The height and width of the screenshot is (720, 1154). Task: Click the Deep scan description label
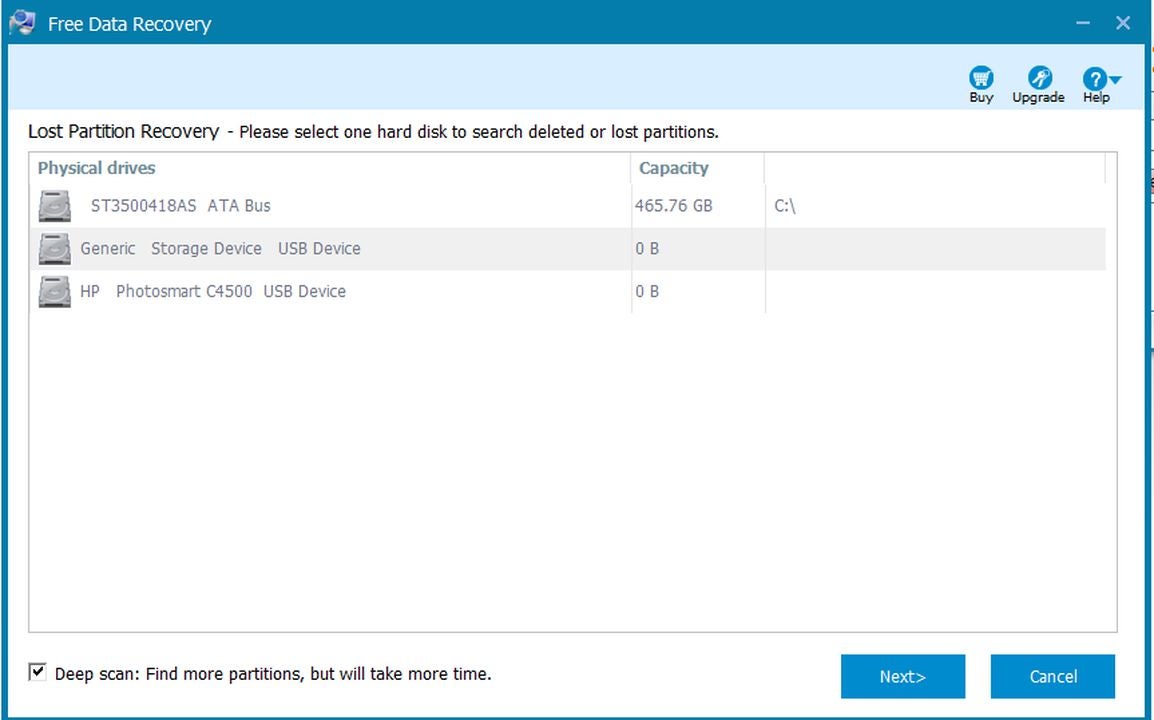pyautogui.click(x=273, y=674)
